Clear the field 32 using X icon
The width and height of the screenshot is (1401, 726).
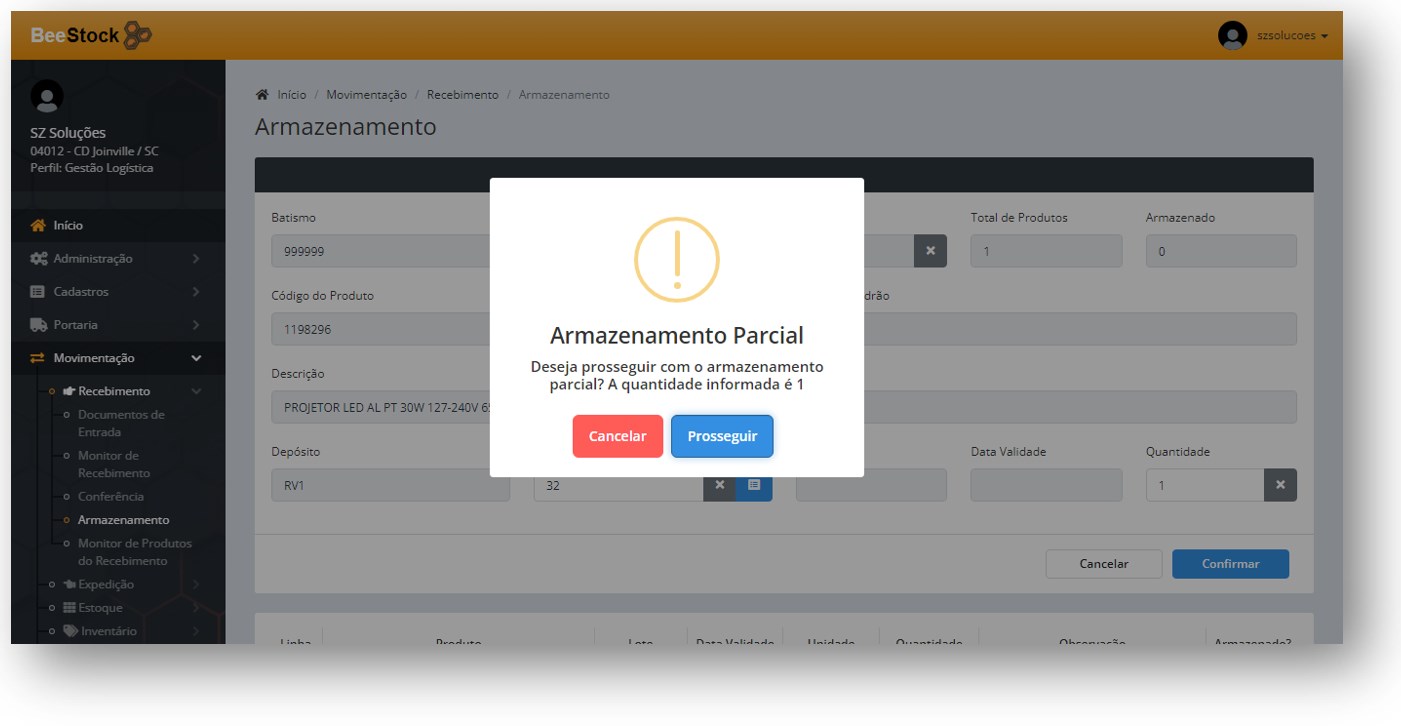[719, 485]
